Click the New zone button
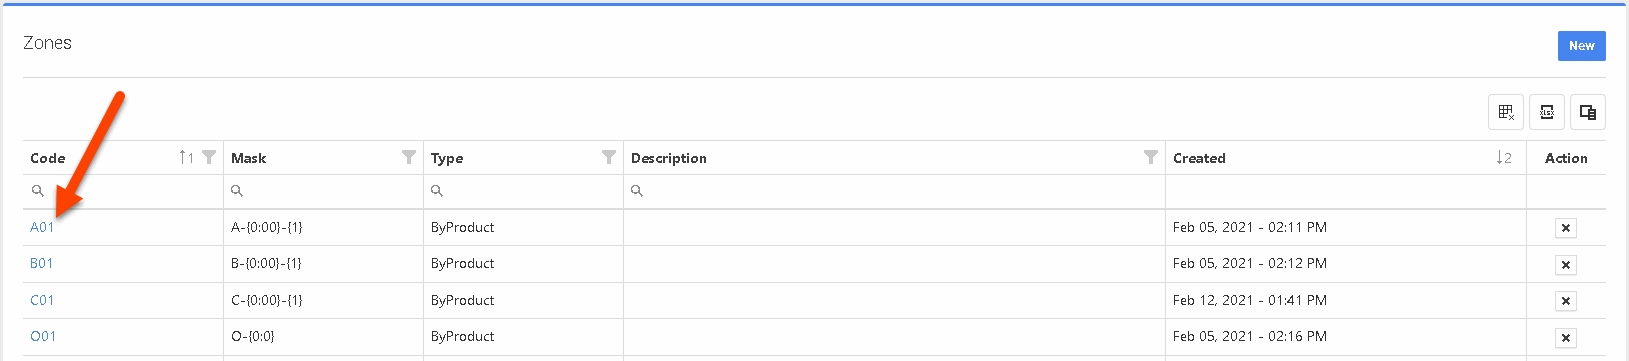 point(1582,46)
